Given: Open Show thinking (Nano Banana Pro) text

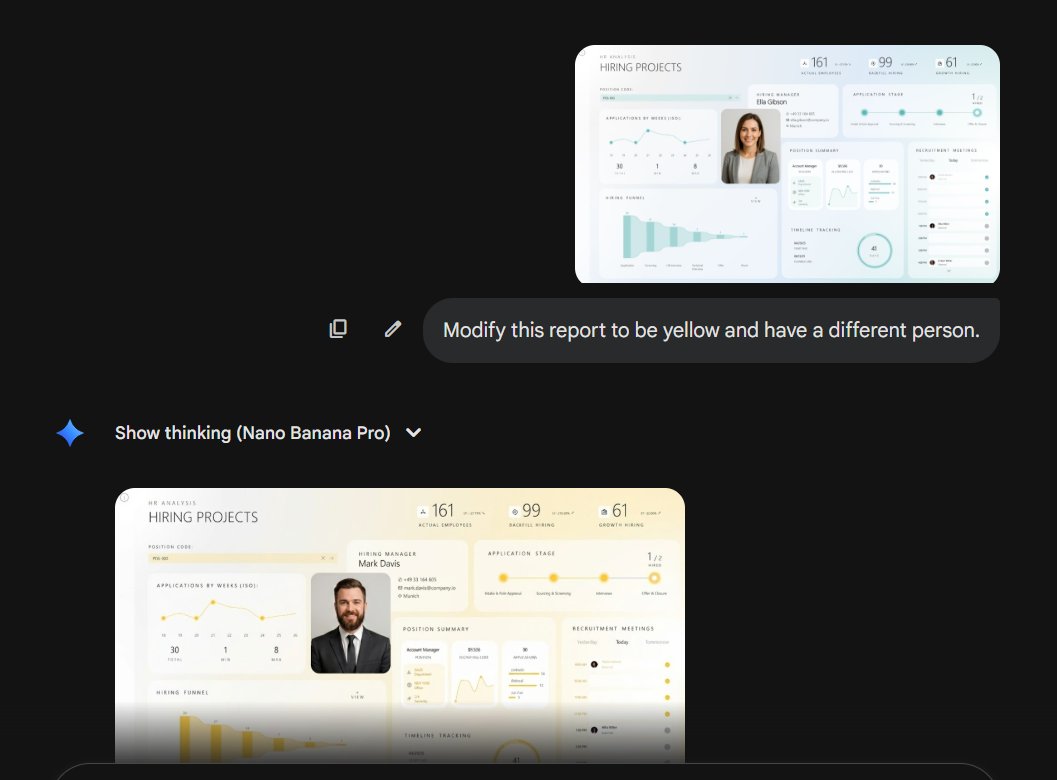Looking at the screenshot, I should [x=253, y=433].
